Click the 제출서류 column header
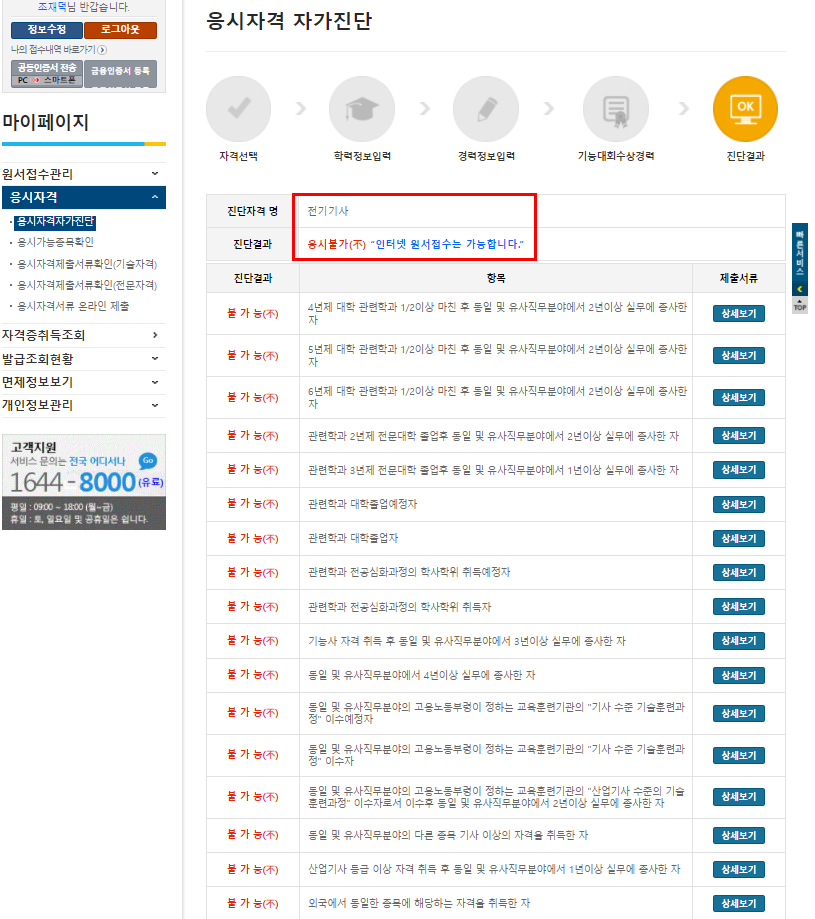This screenshot has width=815, height=919. click(x=738, y=278)
